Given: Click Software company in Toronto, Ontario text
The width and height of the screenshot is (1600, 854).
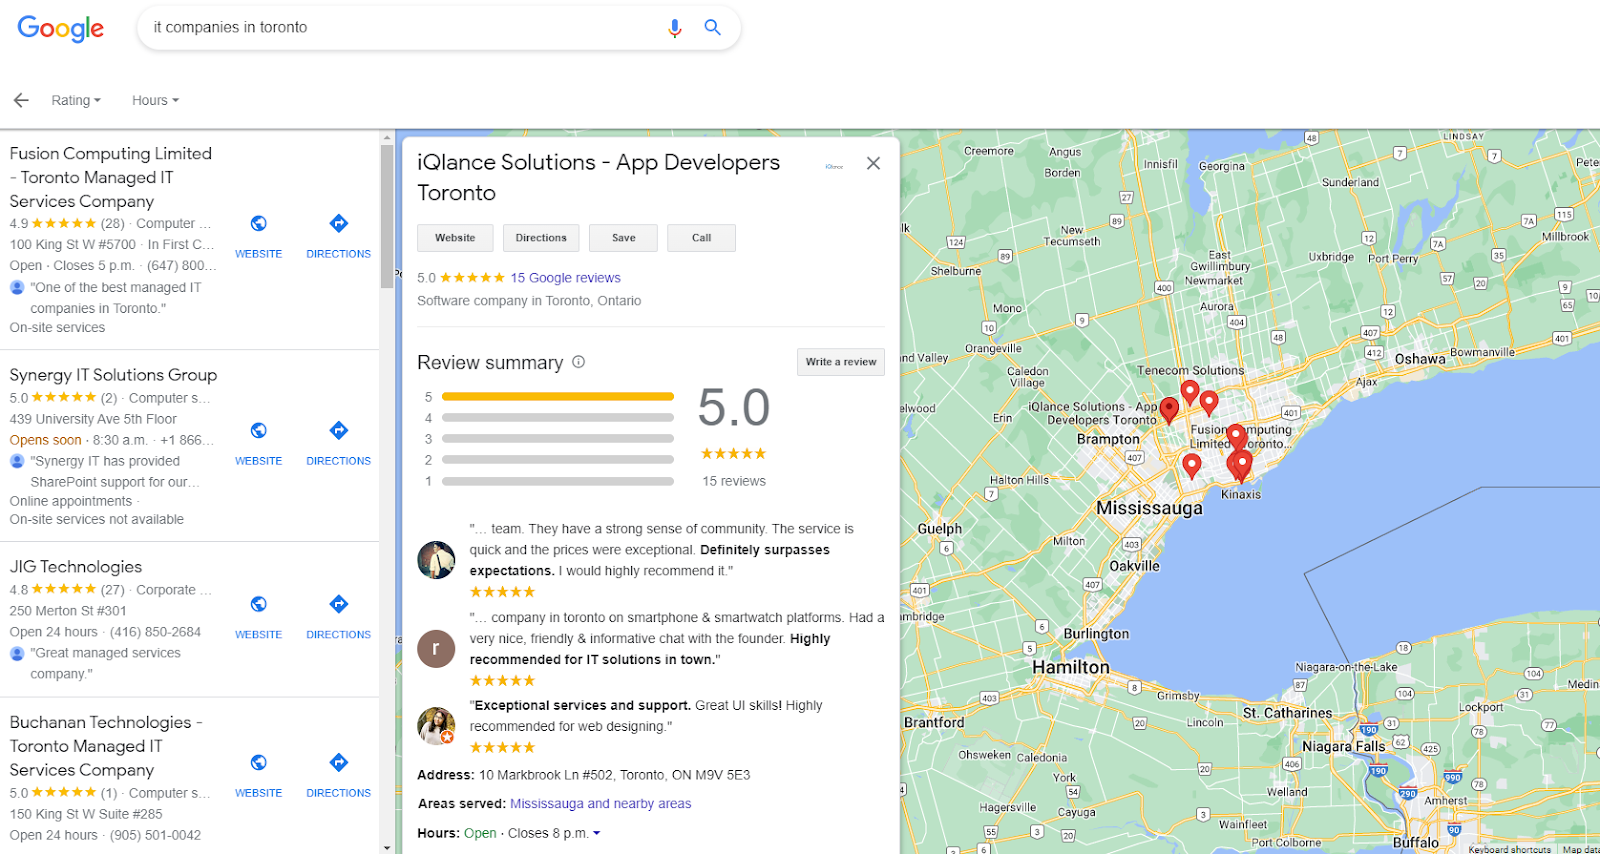Looking at the screenshot, I should point(529,301).
